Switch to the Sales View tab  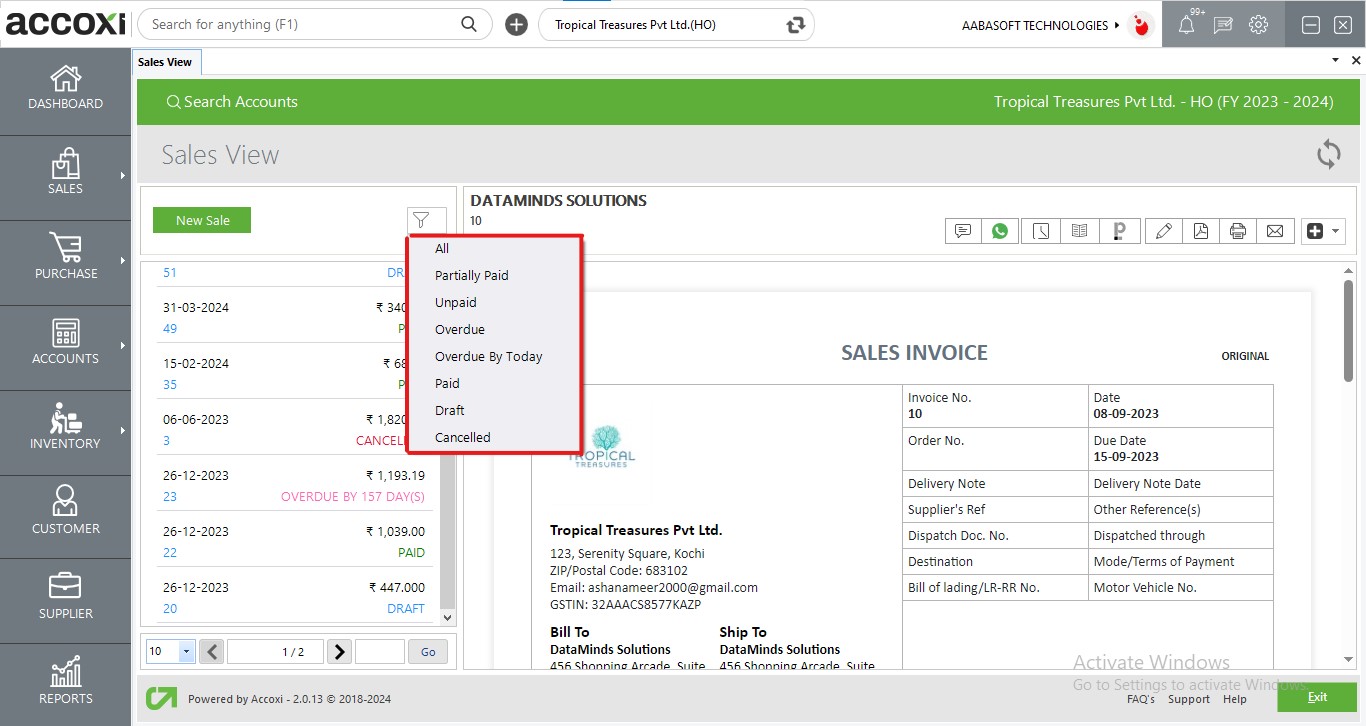[x=166, y=61]
